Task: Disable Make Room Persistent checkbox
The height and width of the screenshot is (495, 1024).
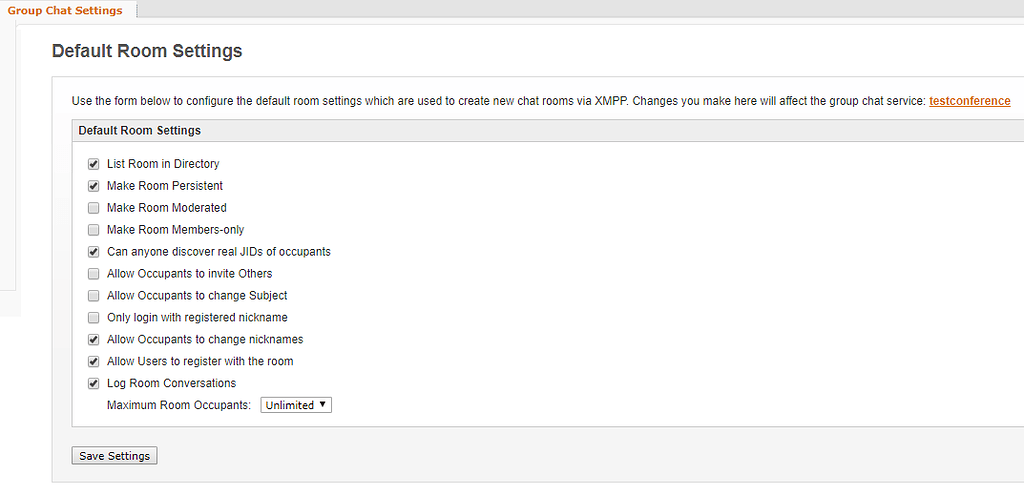Action: (93, 186)
